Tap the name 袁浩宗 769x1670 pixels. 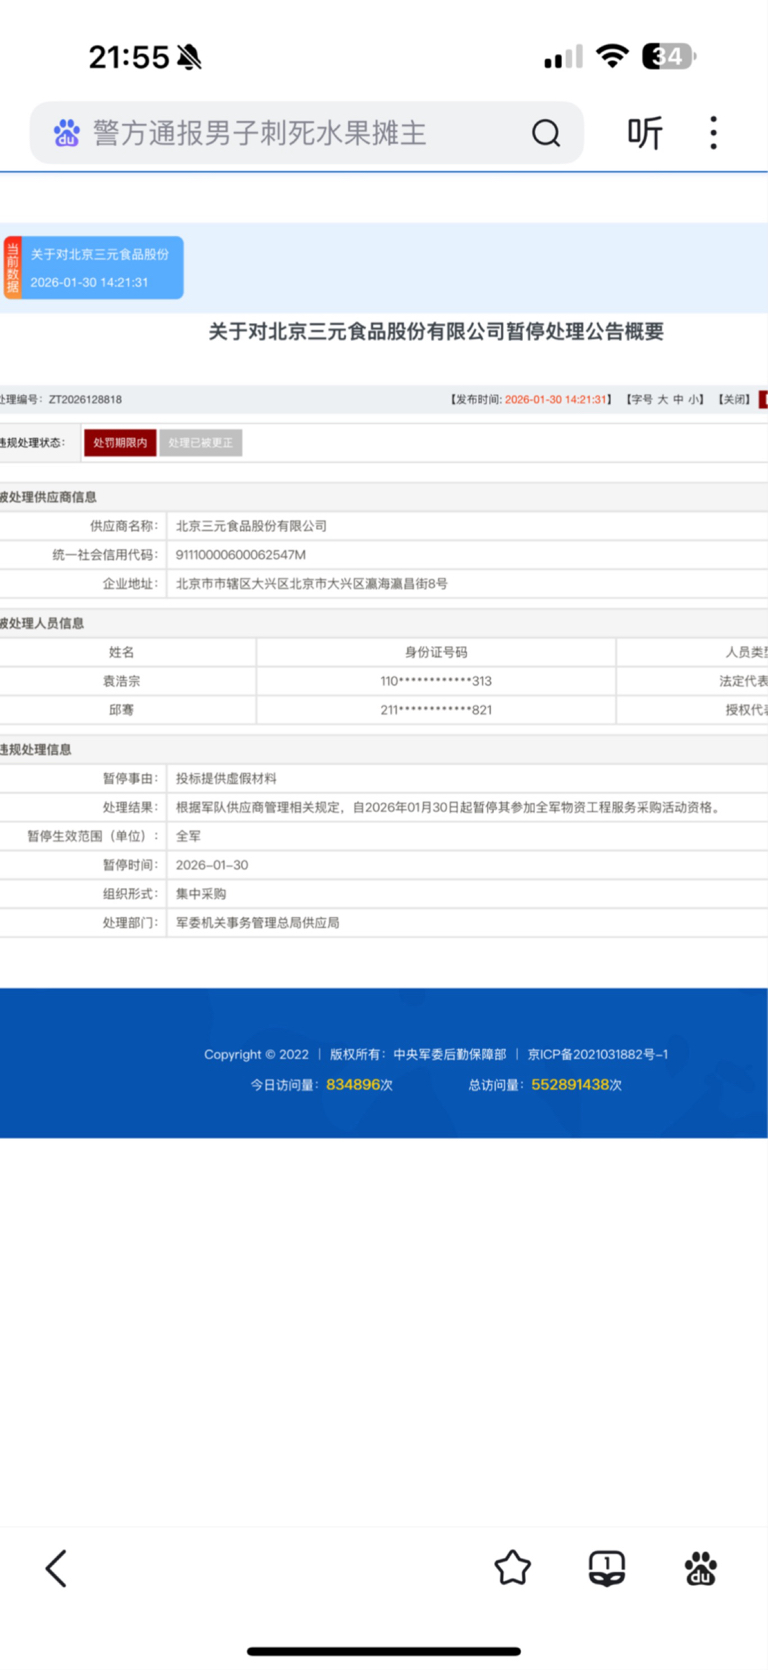[x=121, y=681]
